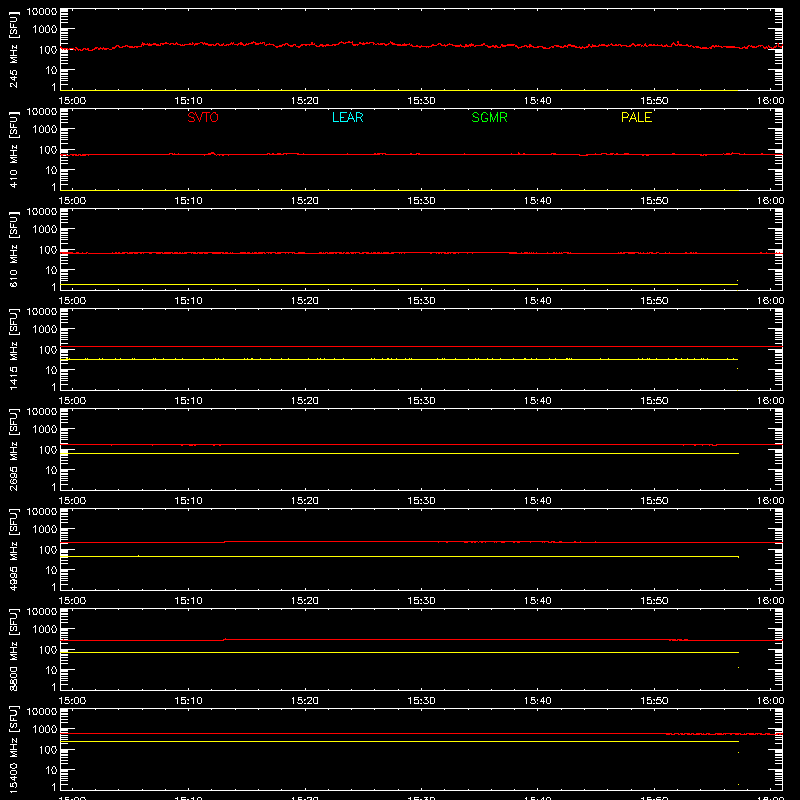Click the 1000 y-tick in 410 MHz panel
Screen dimensions: 800x800
pyautogui.click(x=45, y=130)
